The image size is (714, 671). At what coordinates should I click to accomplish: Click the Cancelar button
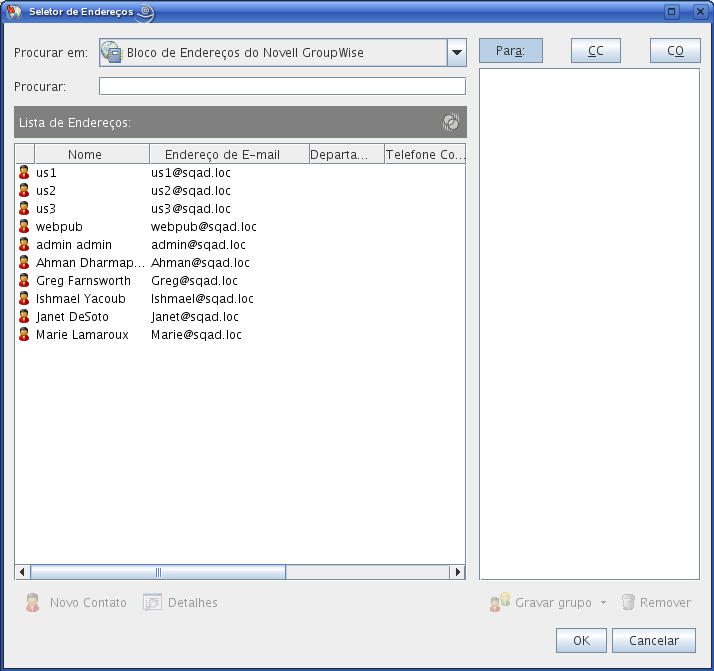[x=653, y=640]
